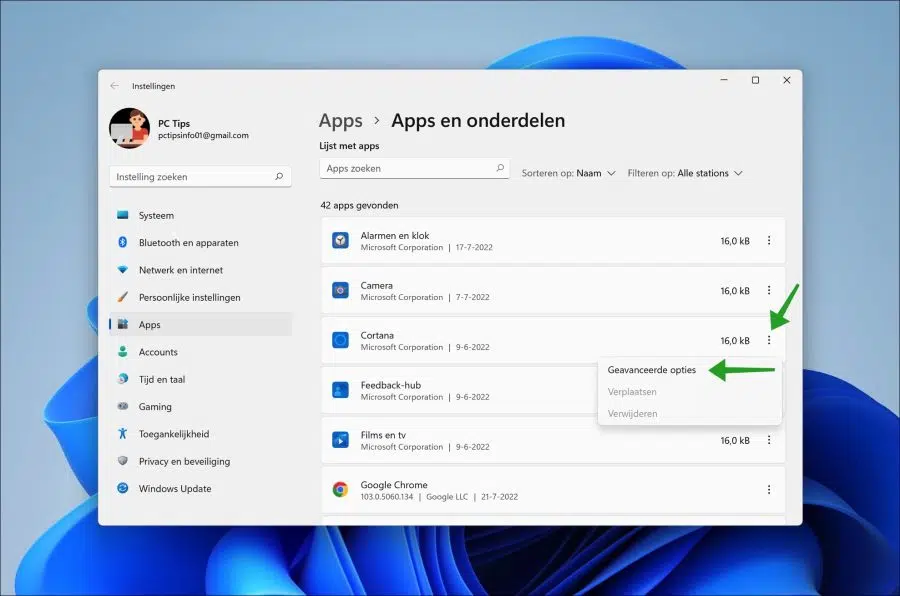
Task: Select the Alarmen en klok app name
Action: pos(395,235)
